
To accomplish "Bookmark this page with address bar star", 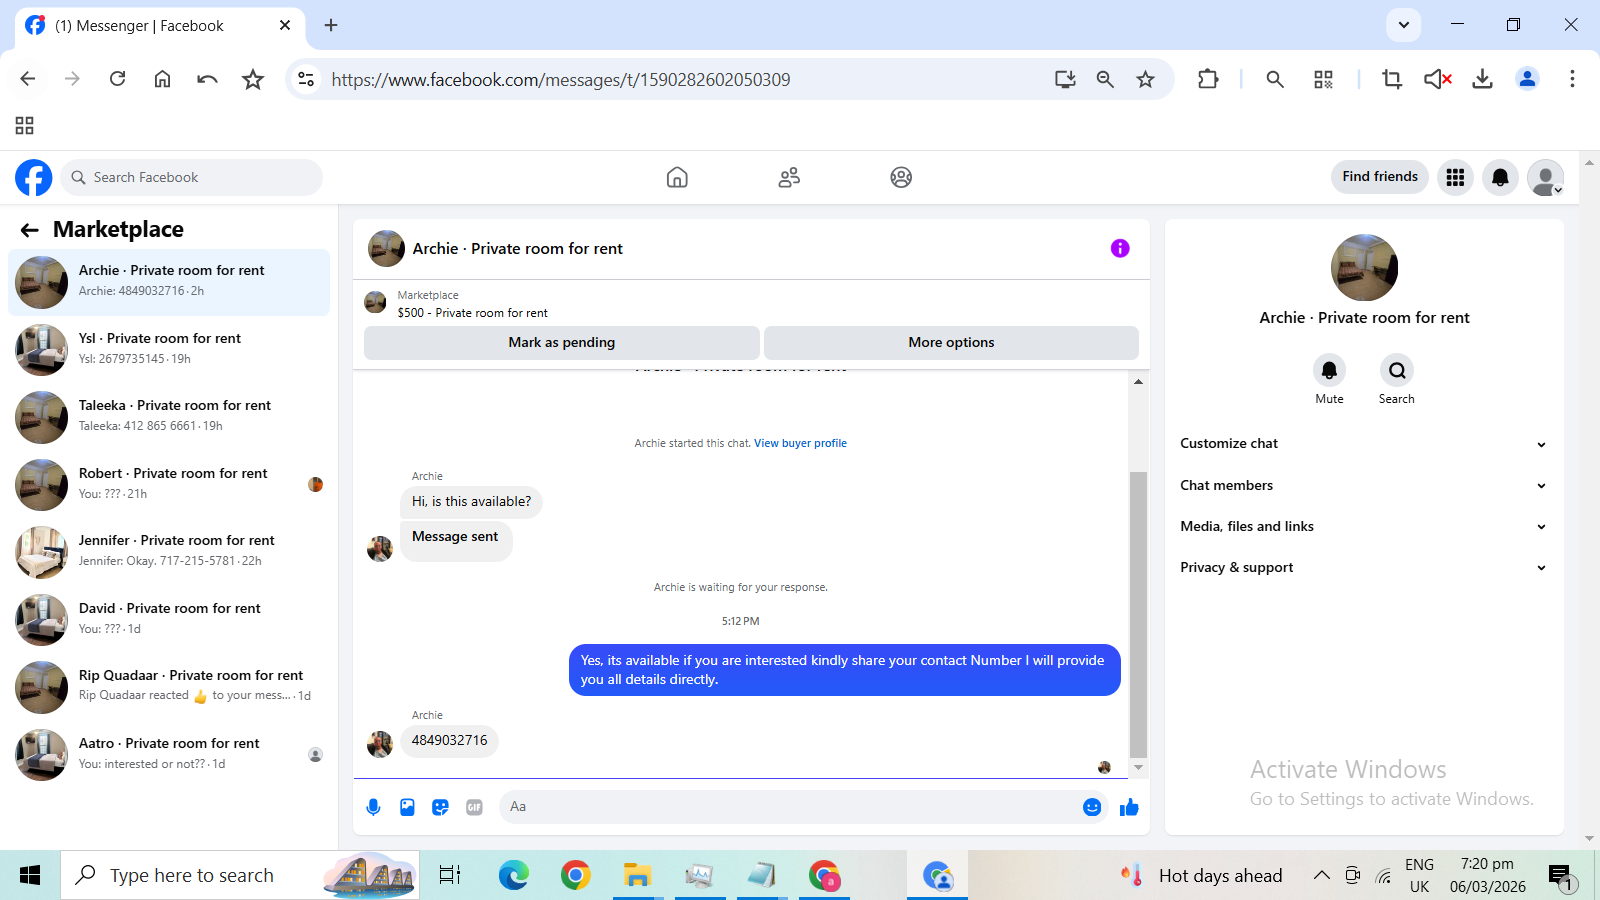I will point(1145,79).
